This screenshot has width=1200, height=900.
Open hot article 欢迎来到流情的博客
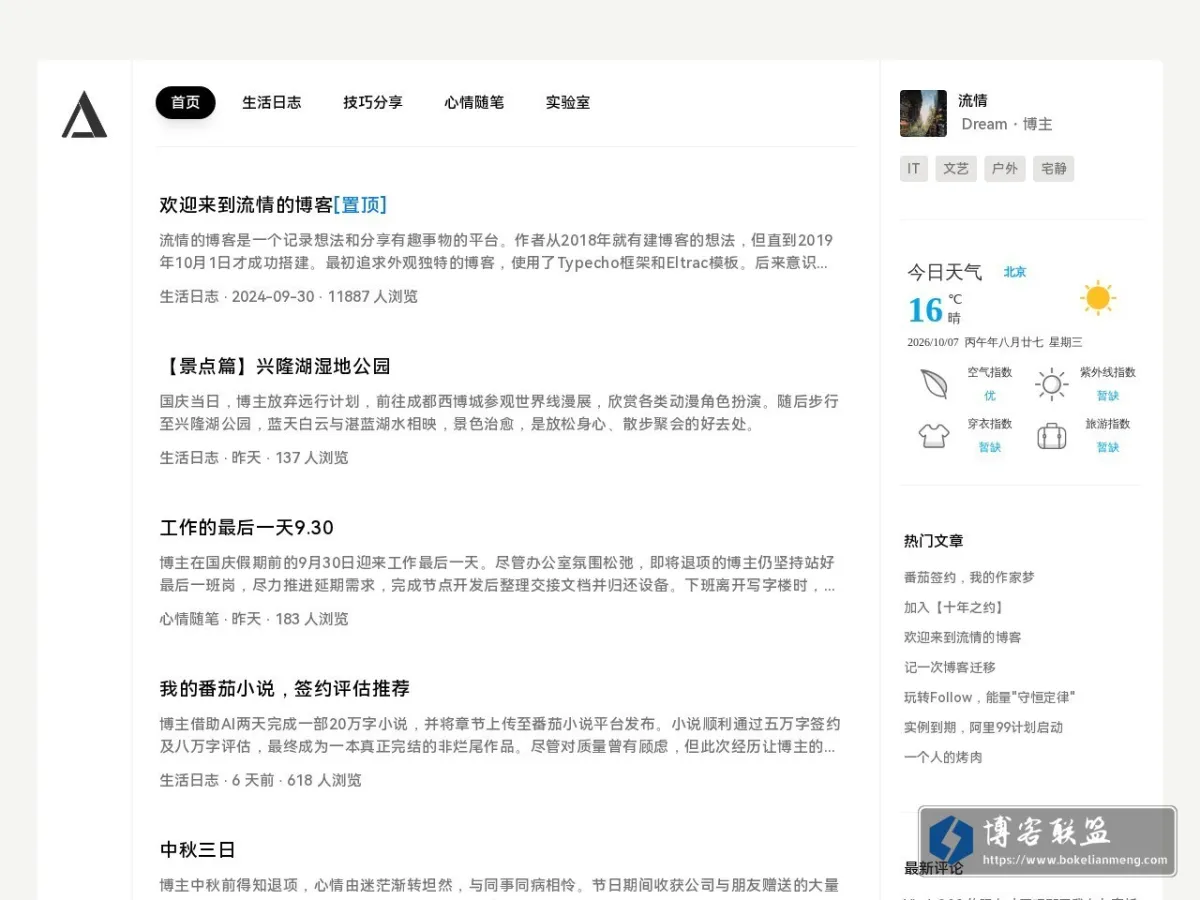click(x=963, y=637)
